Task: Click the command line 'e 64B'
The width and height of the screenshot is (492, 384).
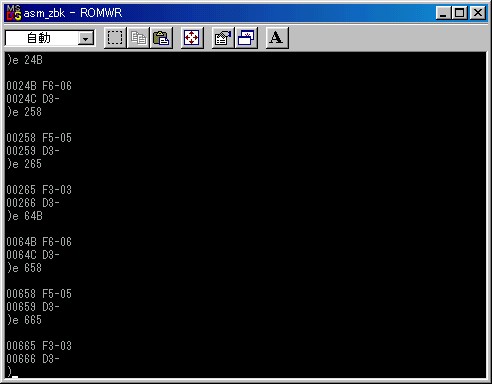Action: (x=25, y=216)
